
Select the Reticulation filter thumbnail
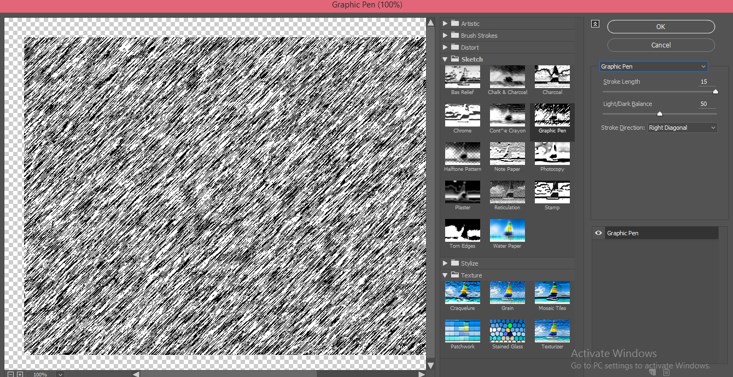[507, 192]
